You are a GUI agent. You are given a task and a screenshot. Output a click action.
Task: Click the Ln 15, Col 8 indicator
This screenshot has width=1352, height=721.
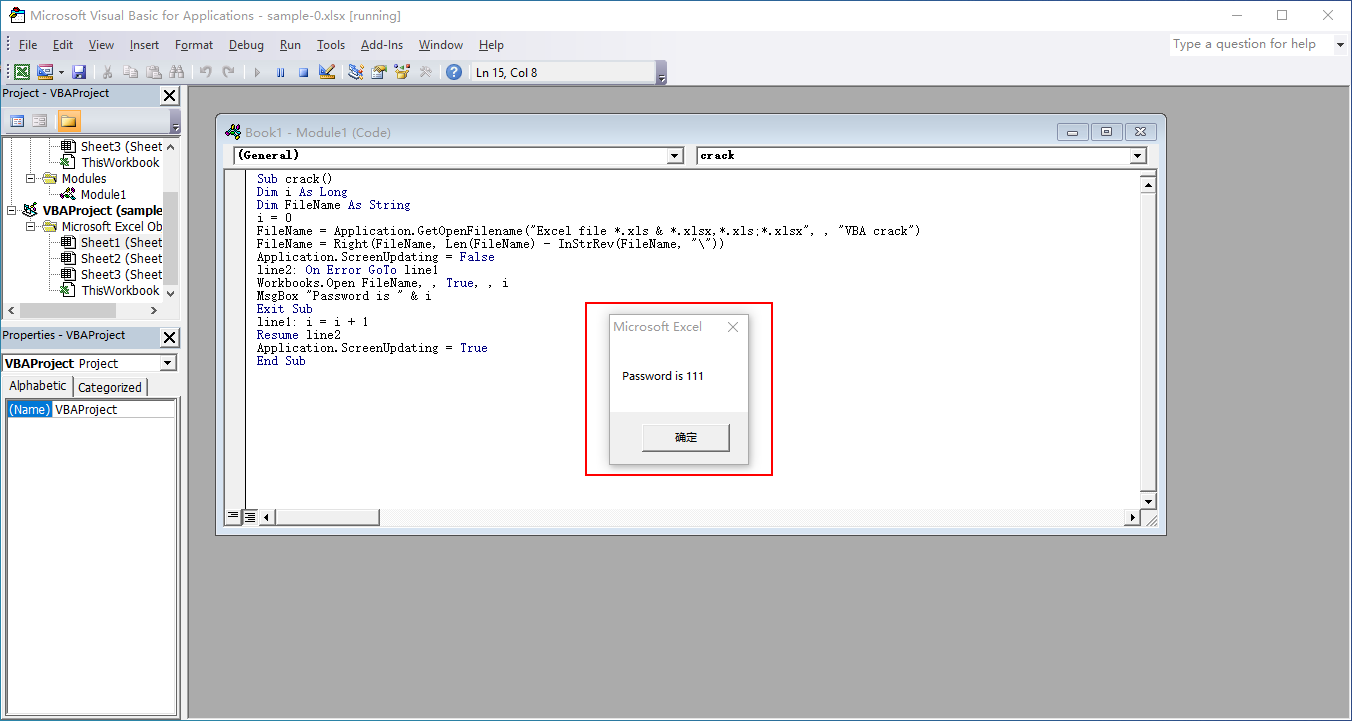point(563,72)
